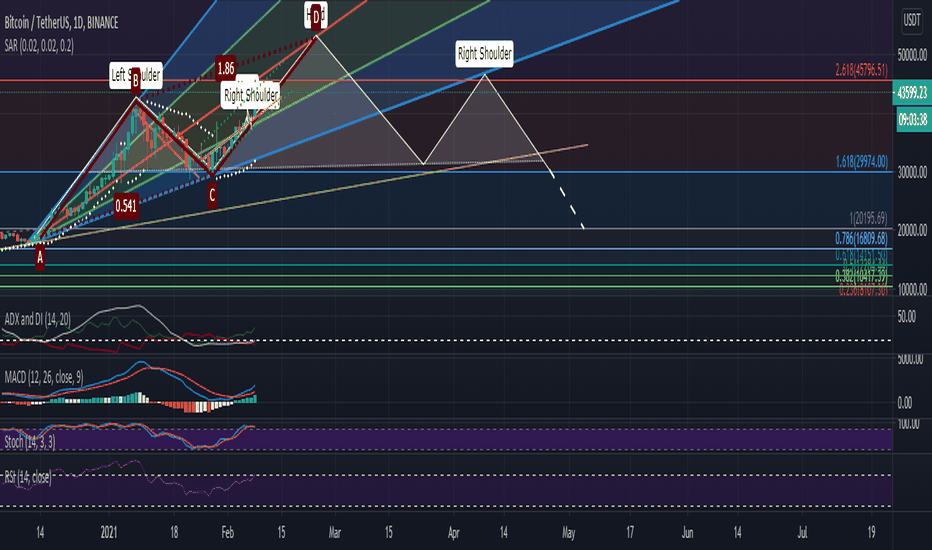Click the 2.618(45796.51) Fibonacci level label

861,70
